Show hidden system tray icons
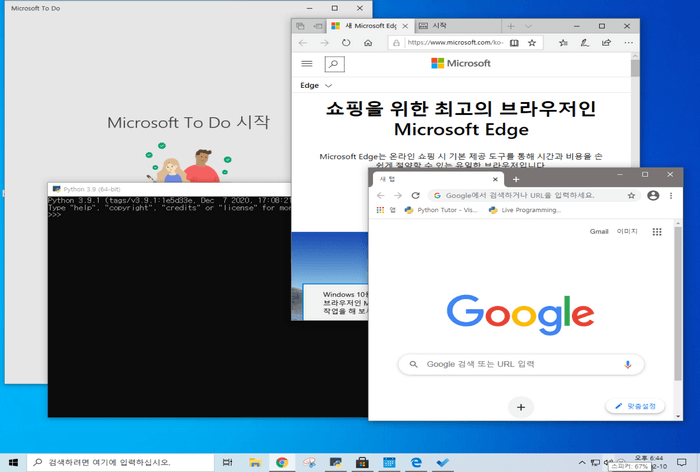The width and height of the screenshot is (700, 472). point(582,463)
